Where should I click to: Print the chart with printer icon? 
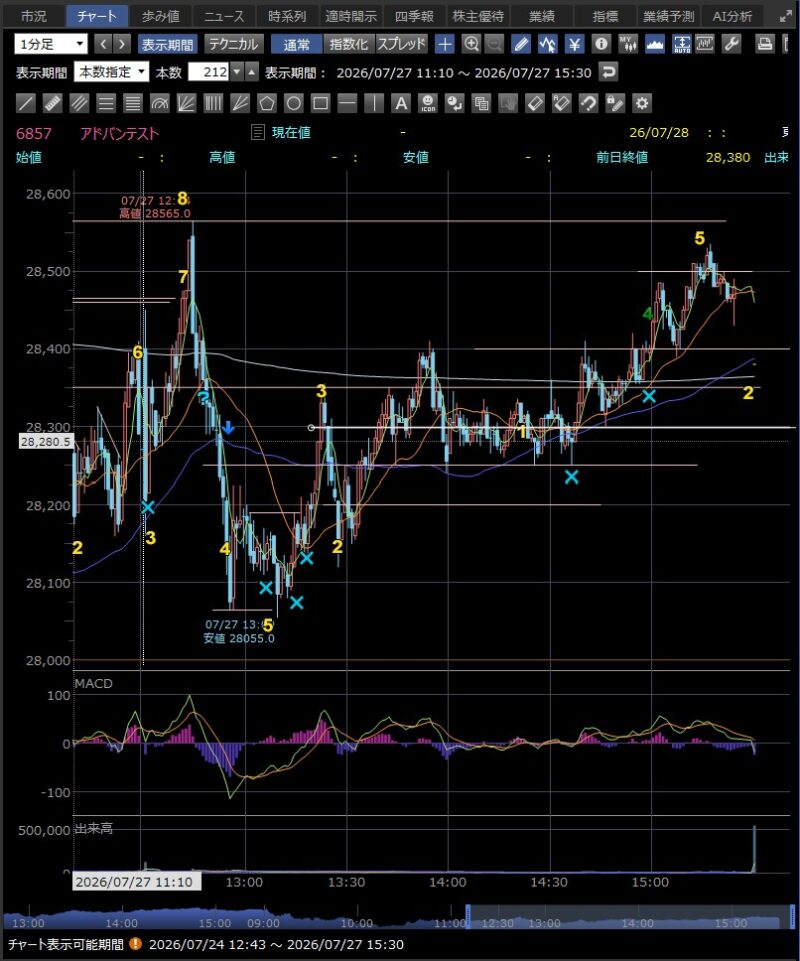[x=764, y=44]
